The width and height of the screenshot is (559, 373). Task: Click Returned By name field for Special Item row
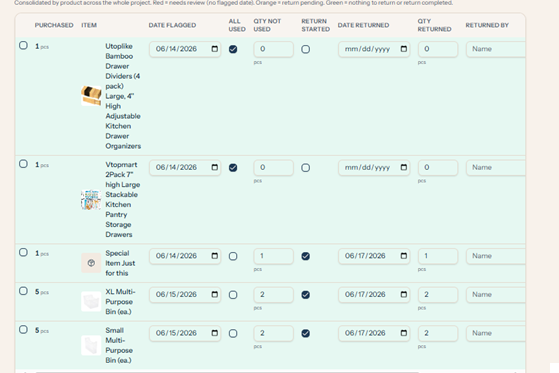pyautogui.click(x=496, y=256)
